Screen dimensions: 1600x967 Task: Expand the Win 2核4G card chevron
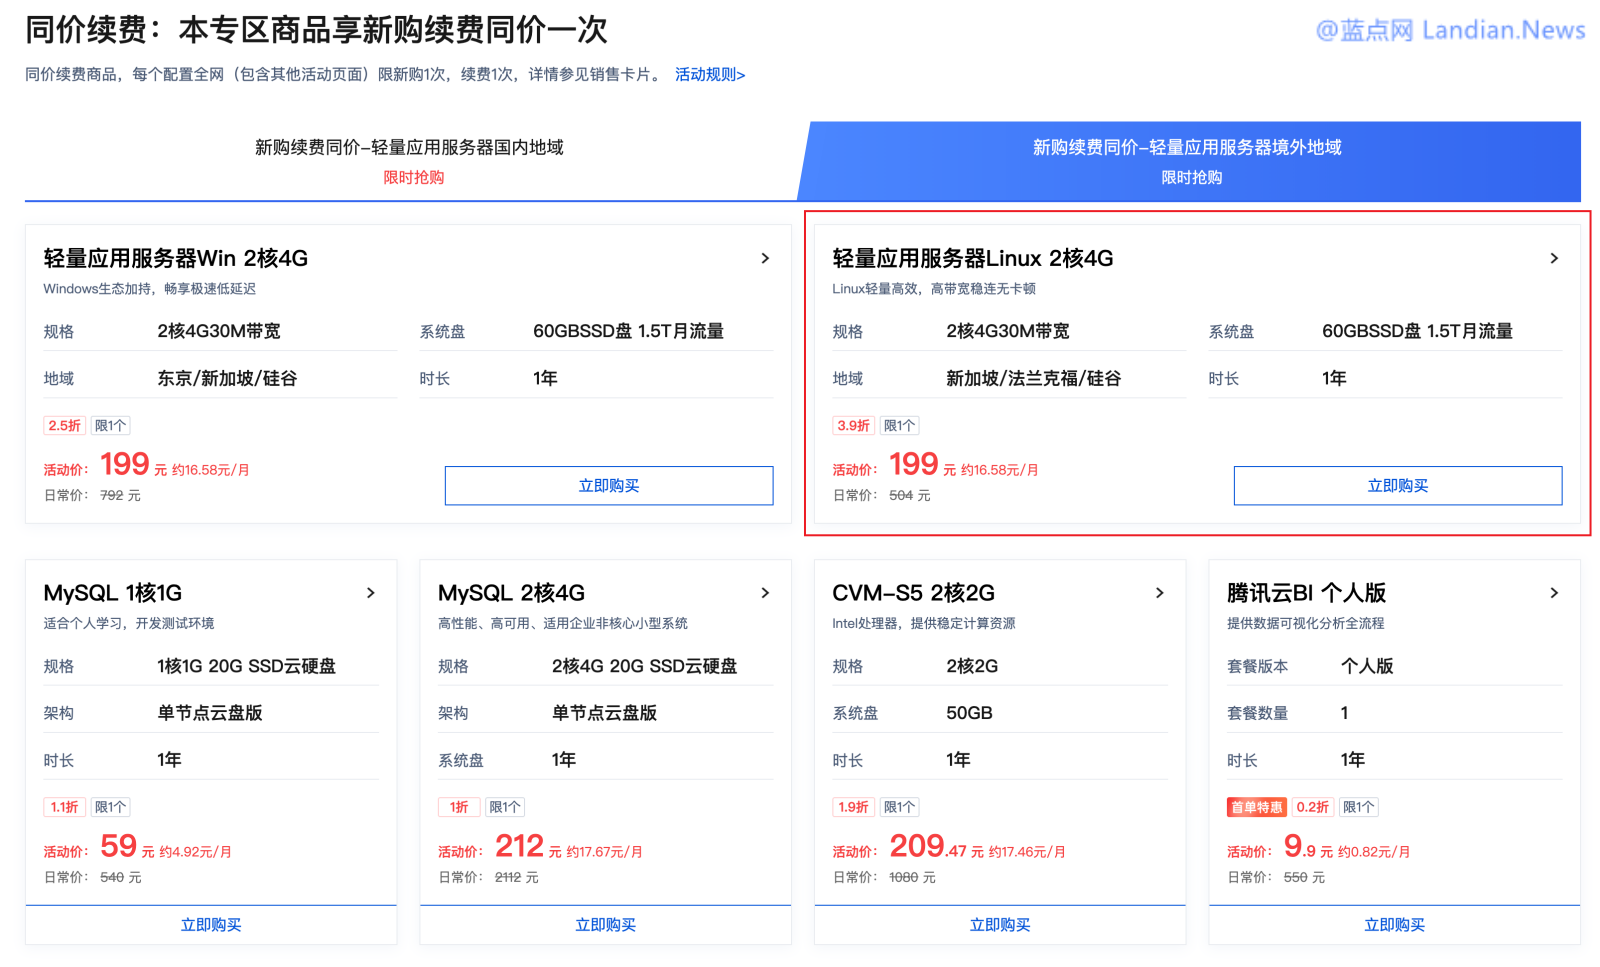tap(765, 258)
